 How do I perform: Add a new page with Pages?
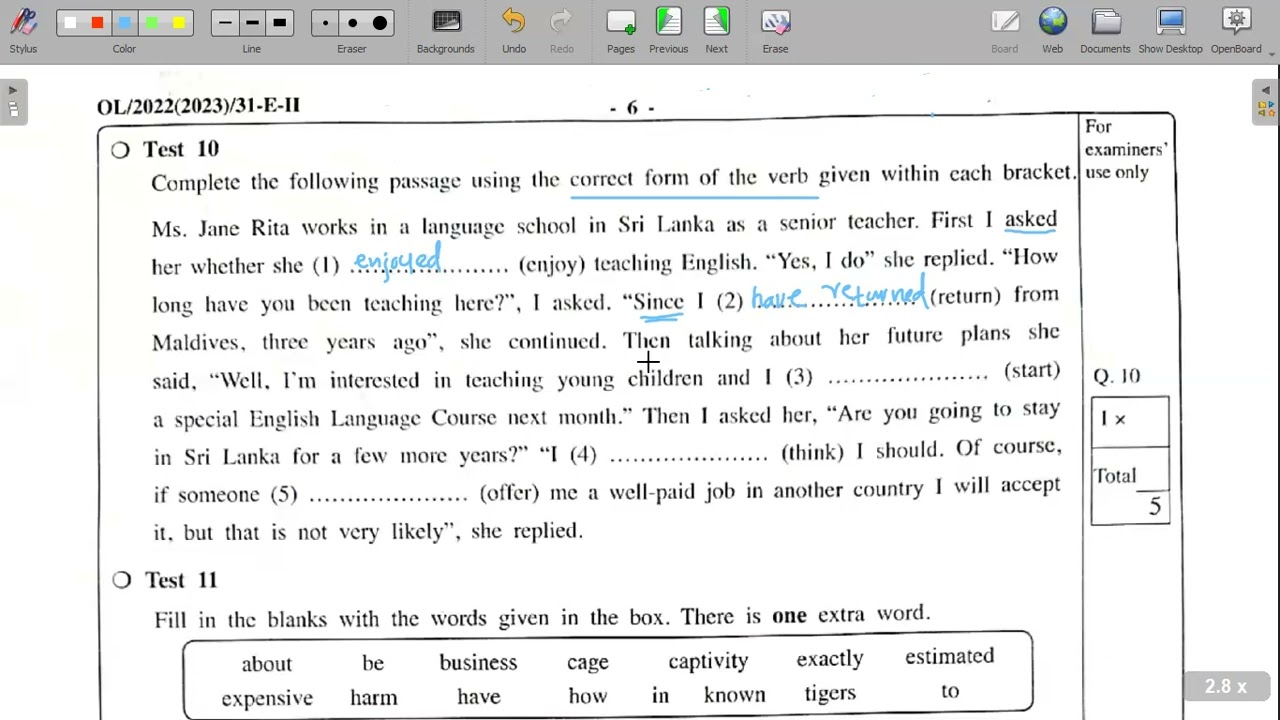(x=621, y=31)
